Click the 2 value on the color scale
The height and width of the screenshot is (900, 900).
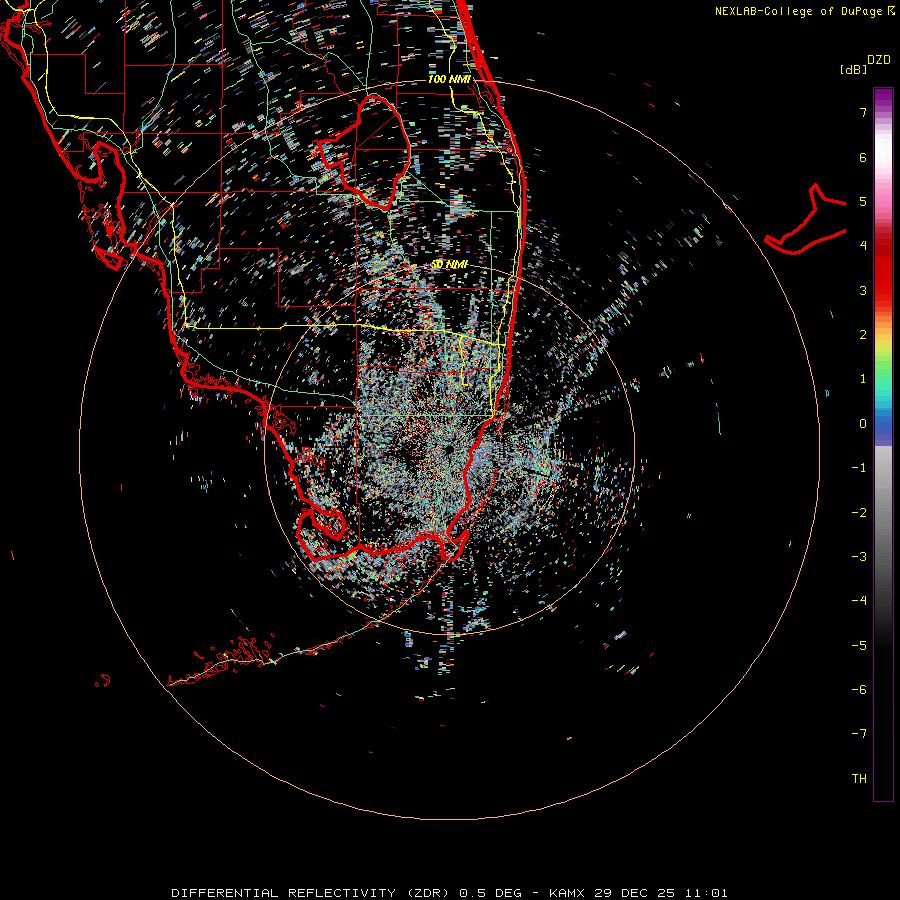coord(863,335)
